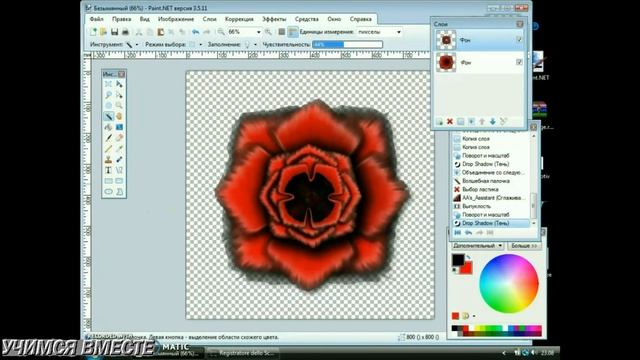This screenshot has height=360, width=640.
Task: Select the Ellipse shape tool
Action: (x=109, y=191)
